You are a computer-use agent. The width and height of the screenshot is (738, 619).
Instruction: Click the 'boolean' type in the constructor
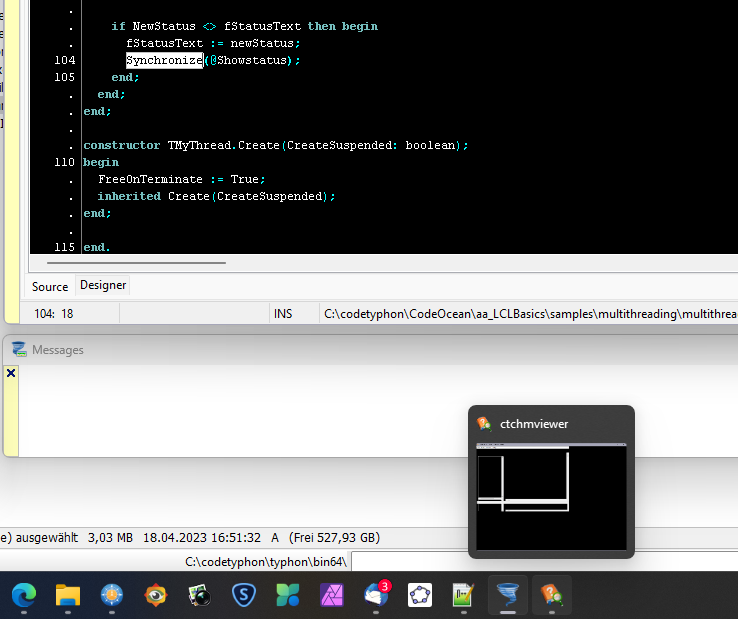430,145
